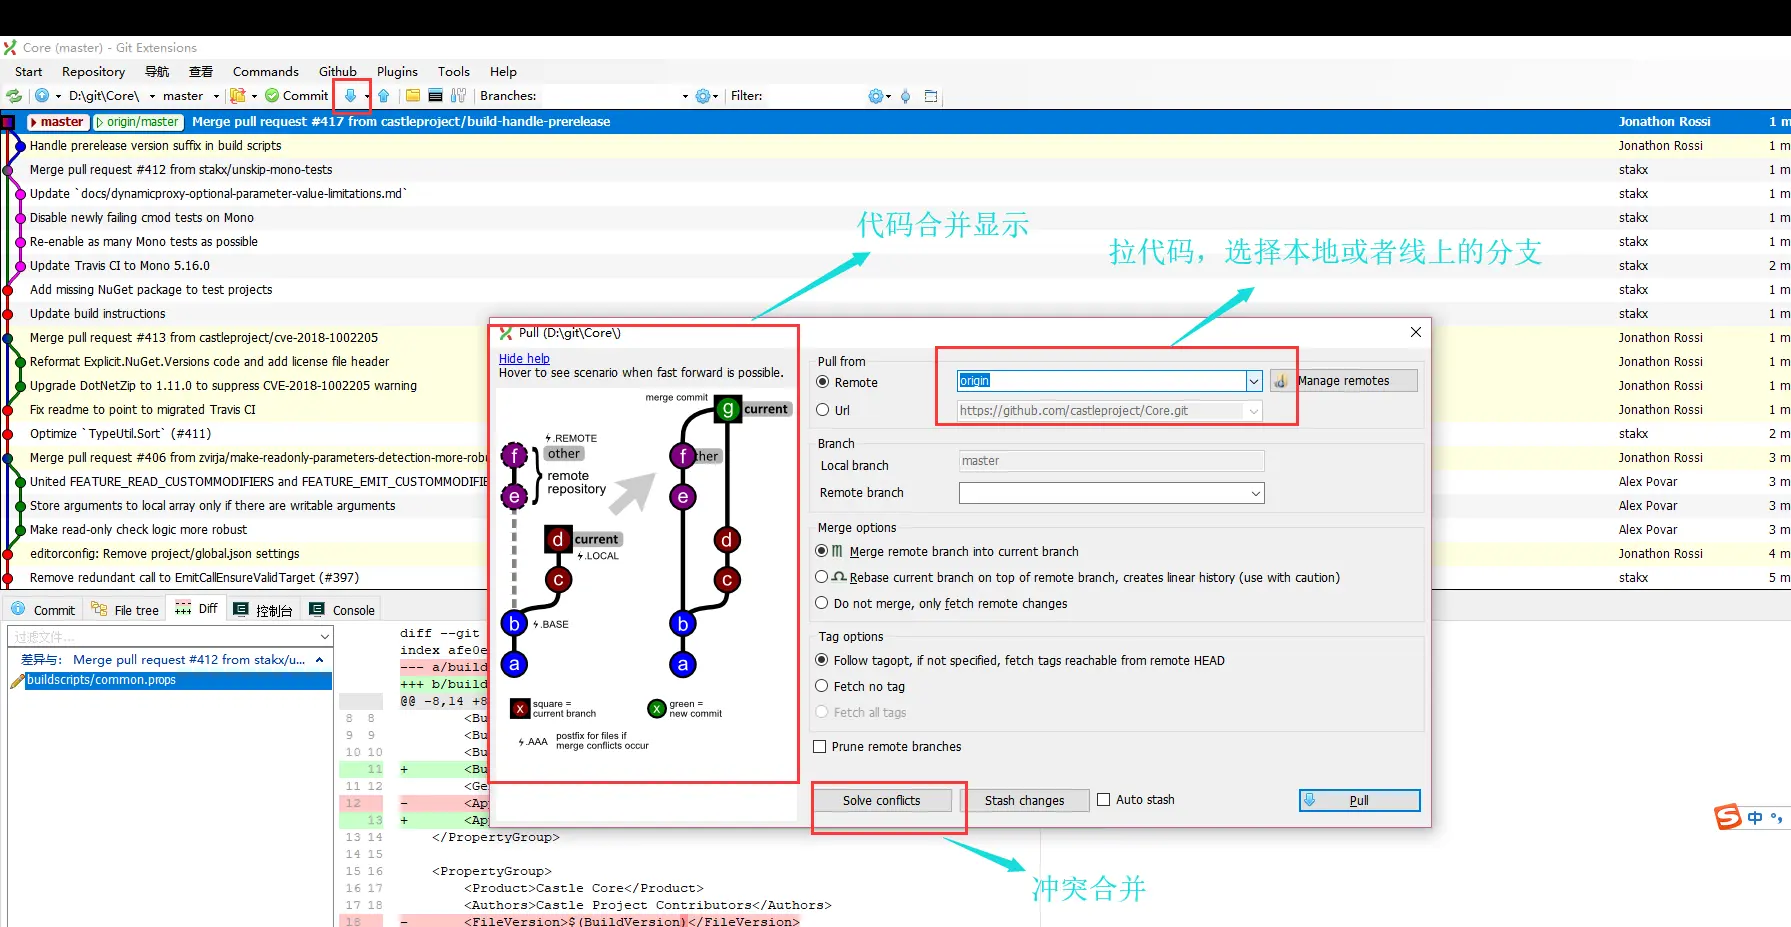The width and height of the screenshot is (1791, 927).
Task: Open the file explorer folder icon
Action: (412, 96)
